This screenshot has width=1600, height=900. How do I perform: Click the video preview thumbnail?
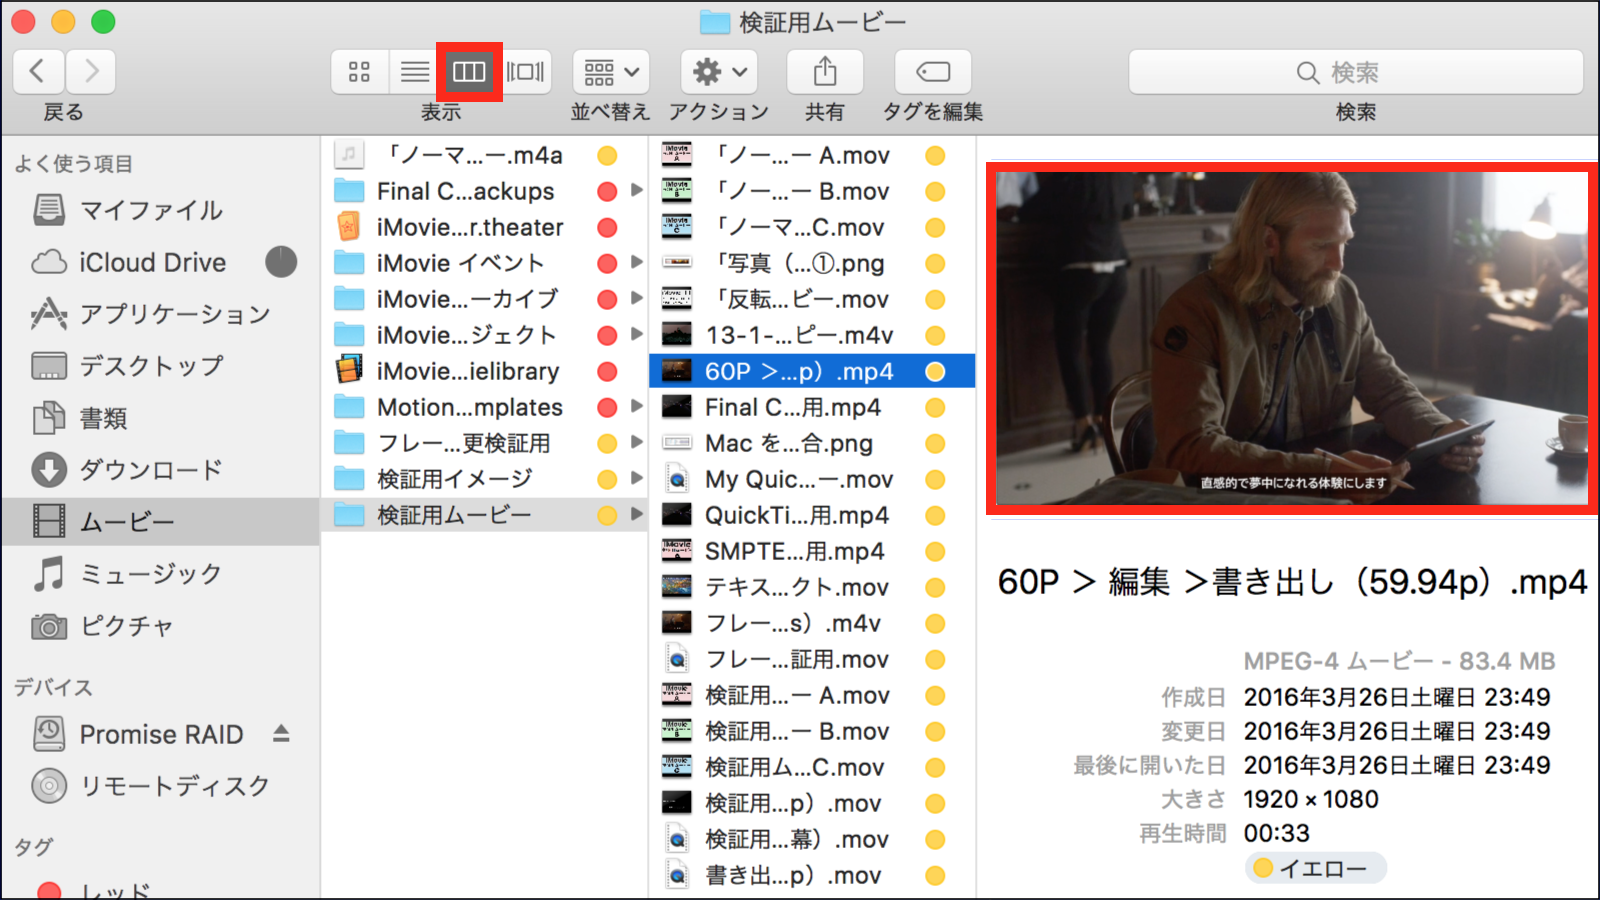point(1290,339)
